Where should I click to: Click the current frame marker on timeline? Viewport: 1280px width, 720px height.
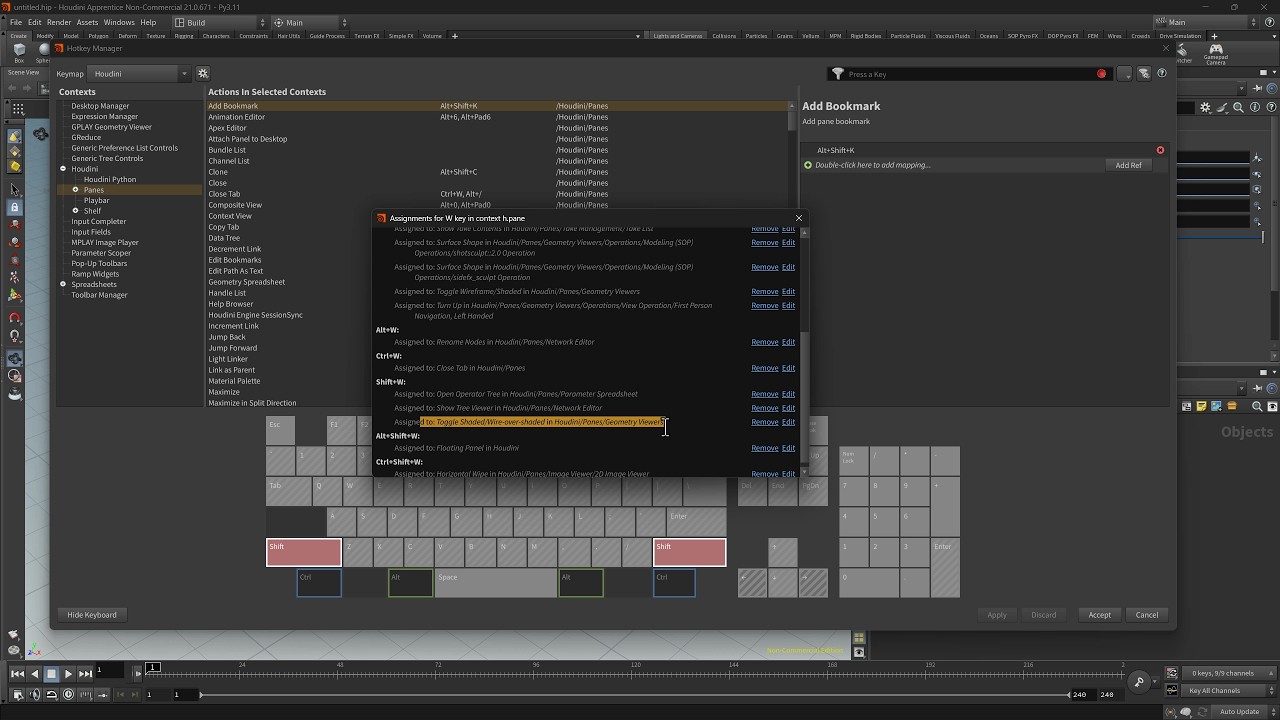coord(153,667)
